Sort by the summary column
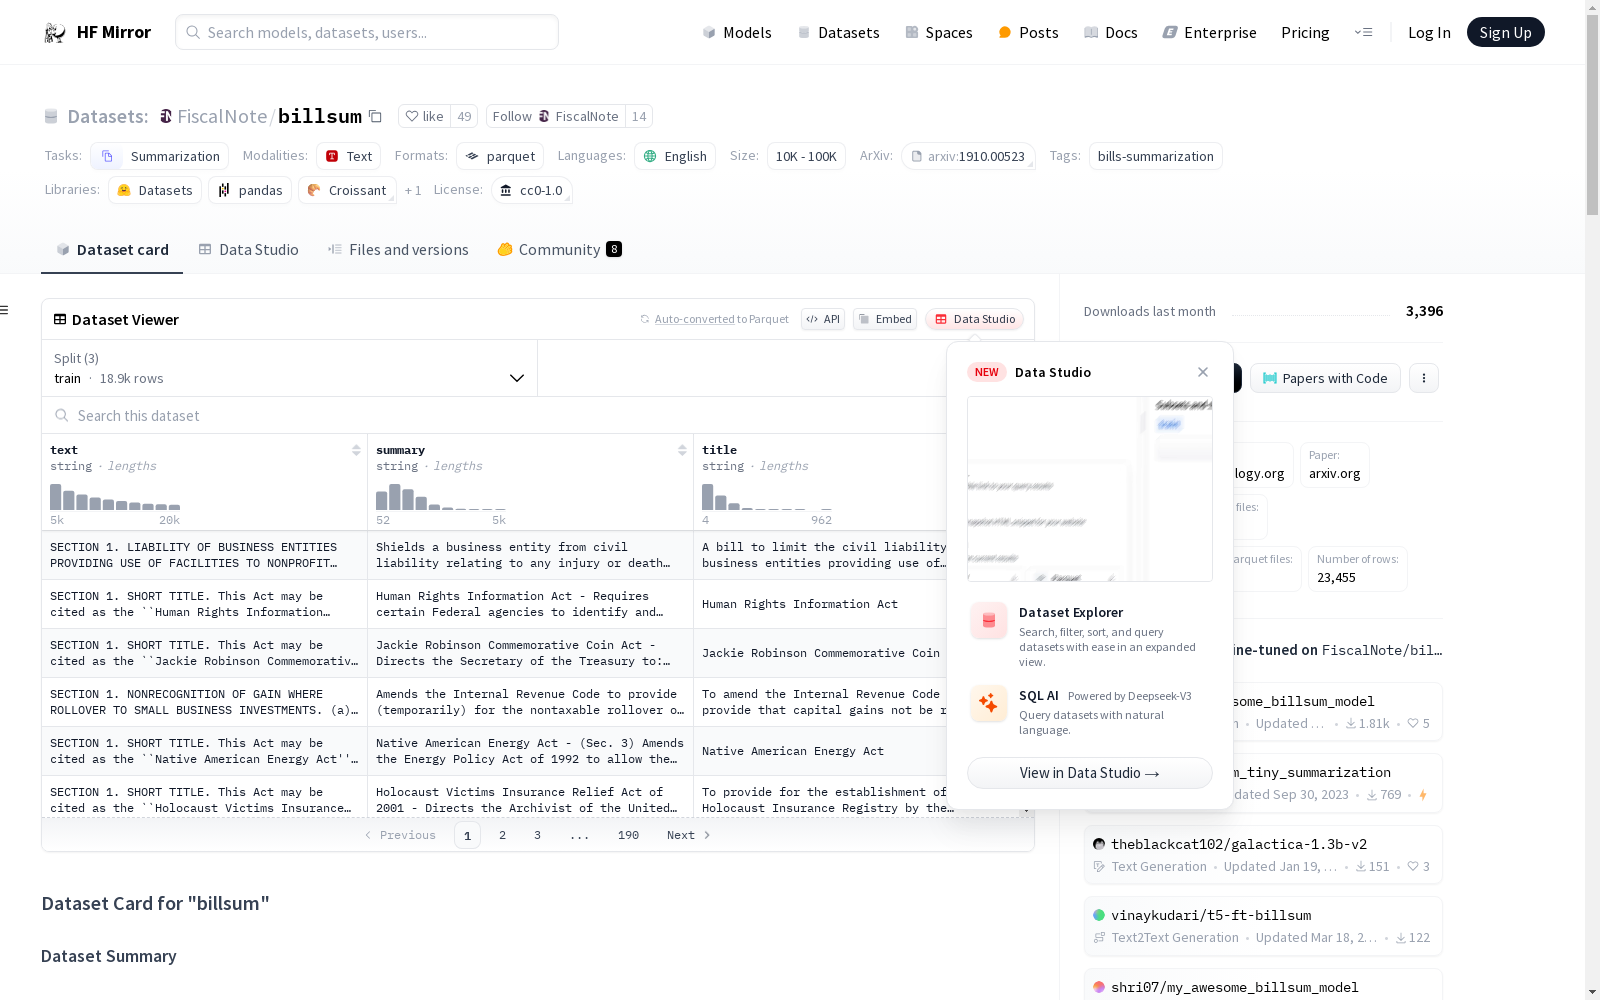 pyautogui.click(x=682, y=450)
